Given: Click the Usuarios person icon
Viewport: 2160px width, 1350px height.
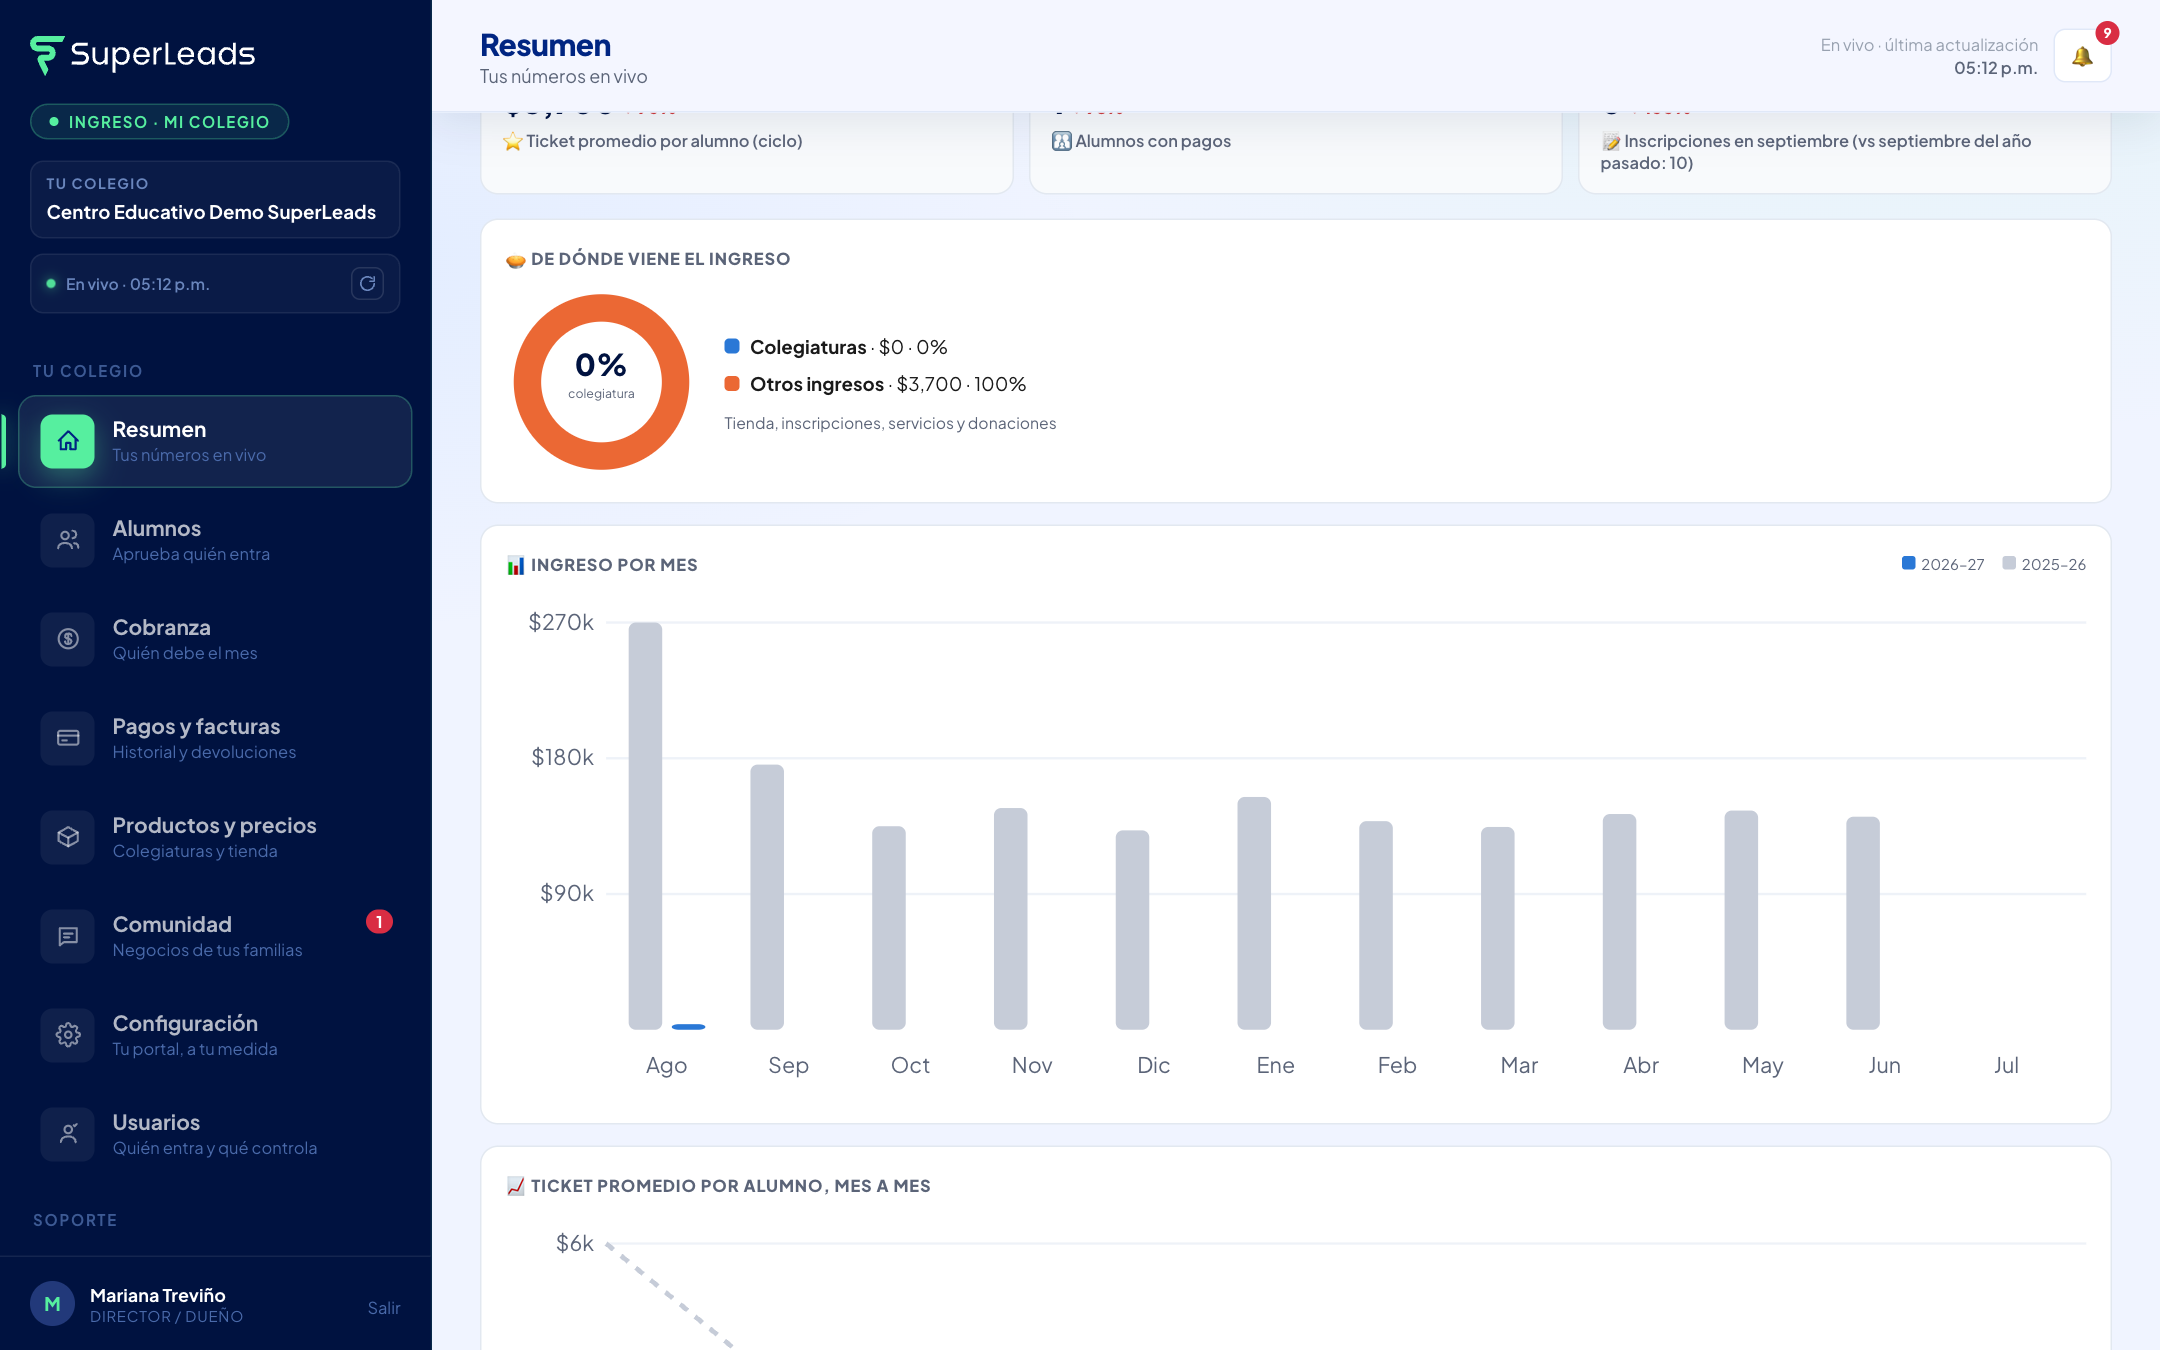Looking at the screenshot, I should (68, 1134).
